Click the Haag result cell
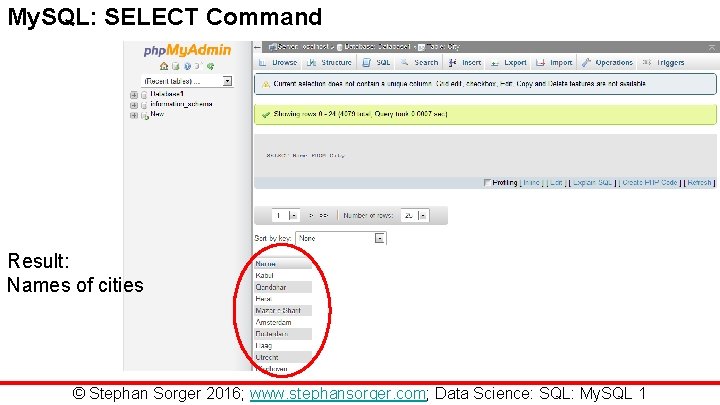Screen dimensions: 720x405 (x=283, y=346)
